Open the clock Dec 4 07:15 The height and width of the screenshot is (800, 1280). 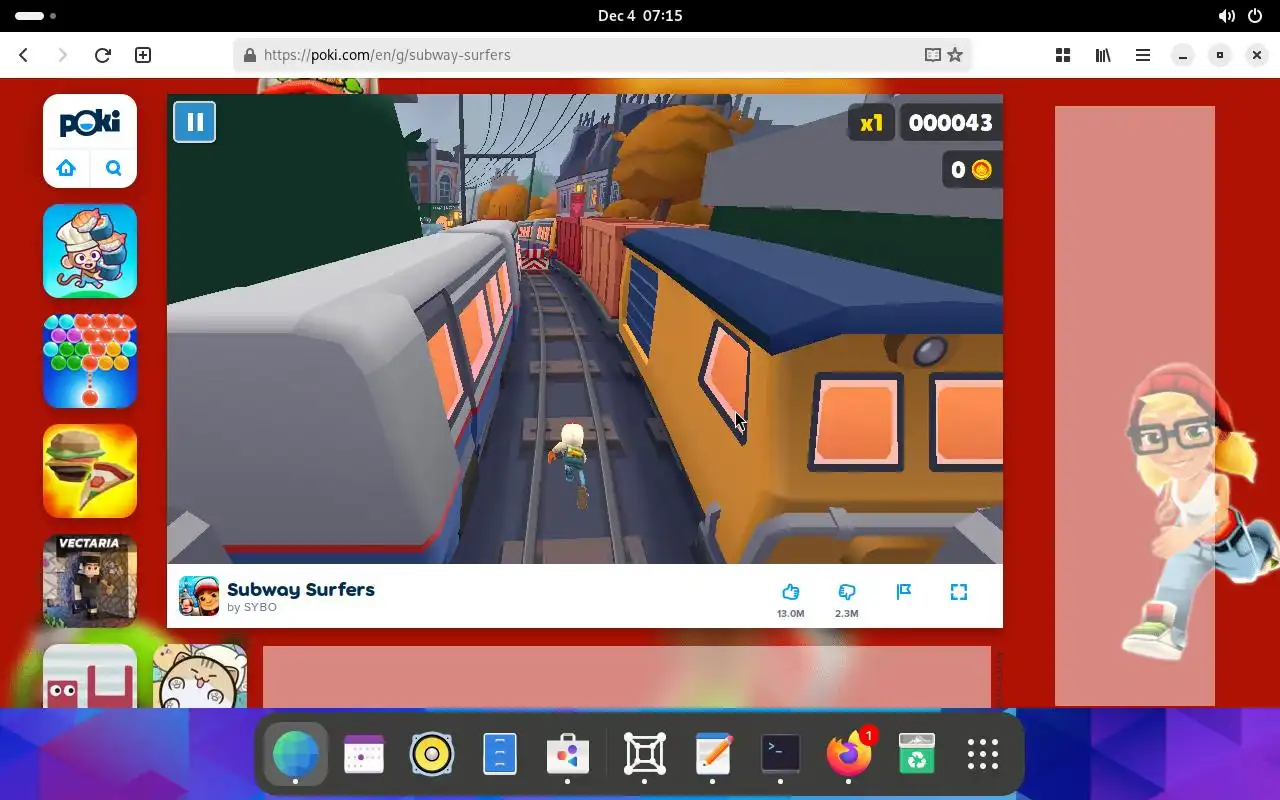point(640,16)
